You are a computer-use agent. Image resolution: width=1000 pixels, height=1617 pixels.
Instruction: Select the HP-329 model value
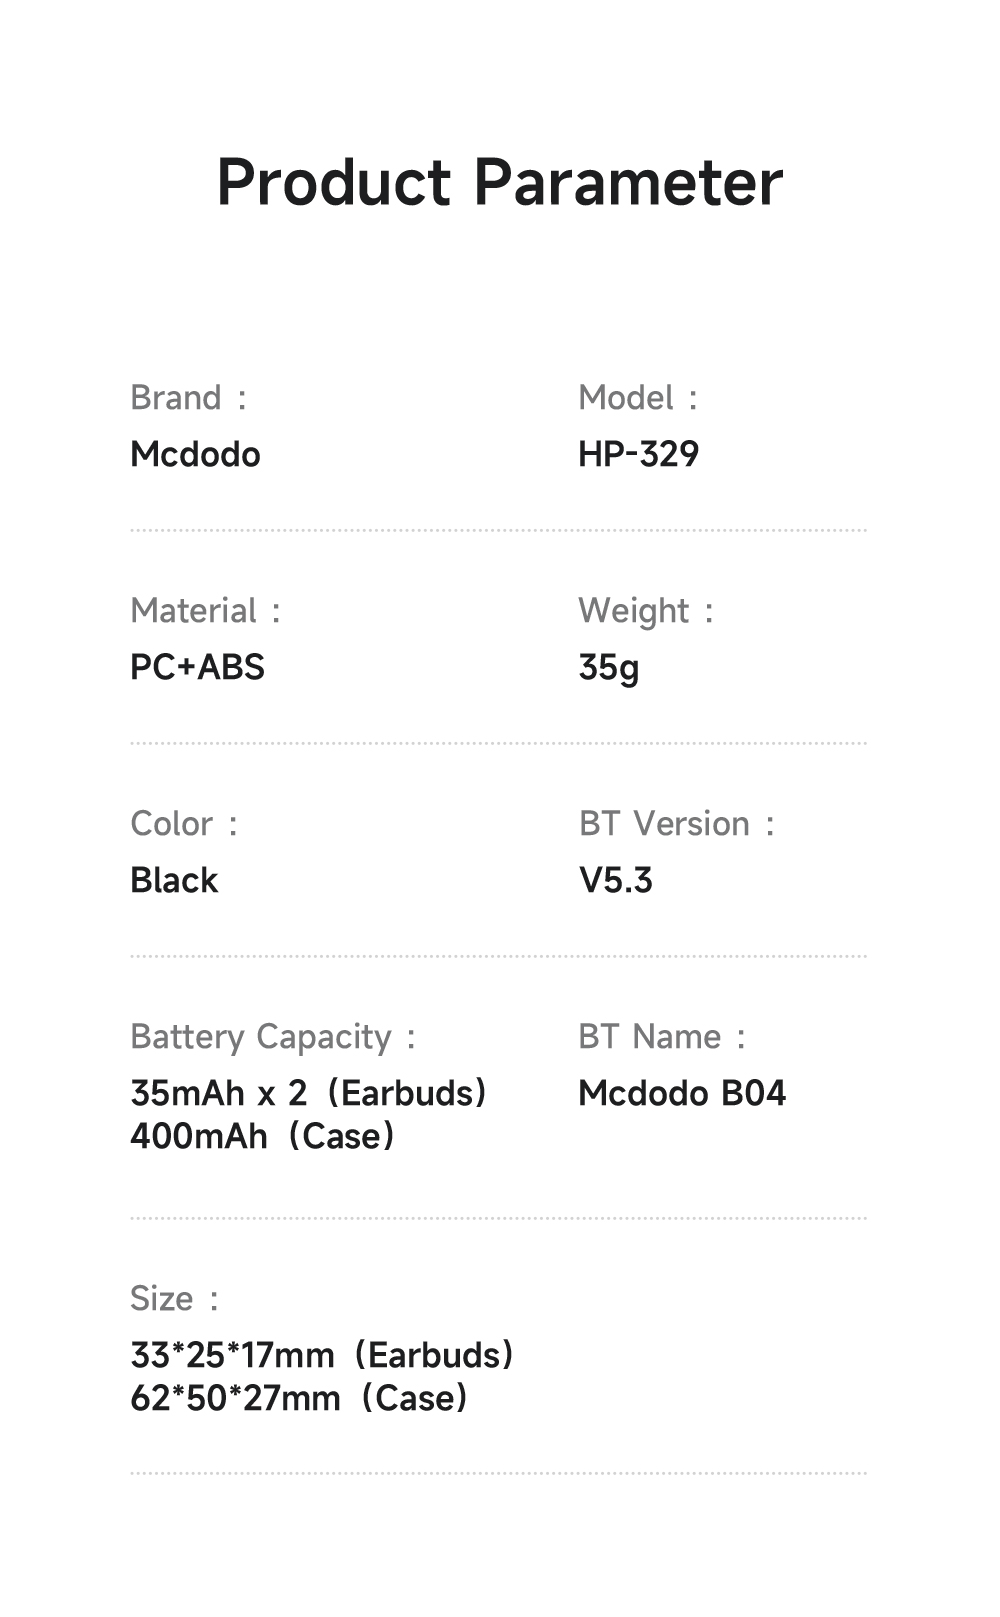point(638,455)
